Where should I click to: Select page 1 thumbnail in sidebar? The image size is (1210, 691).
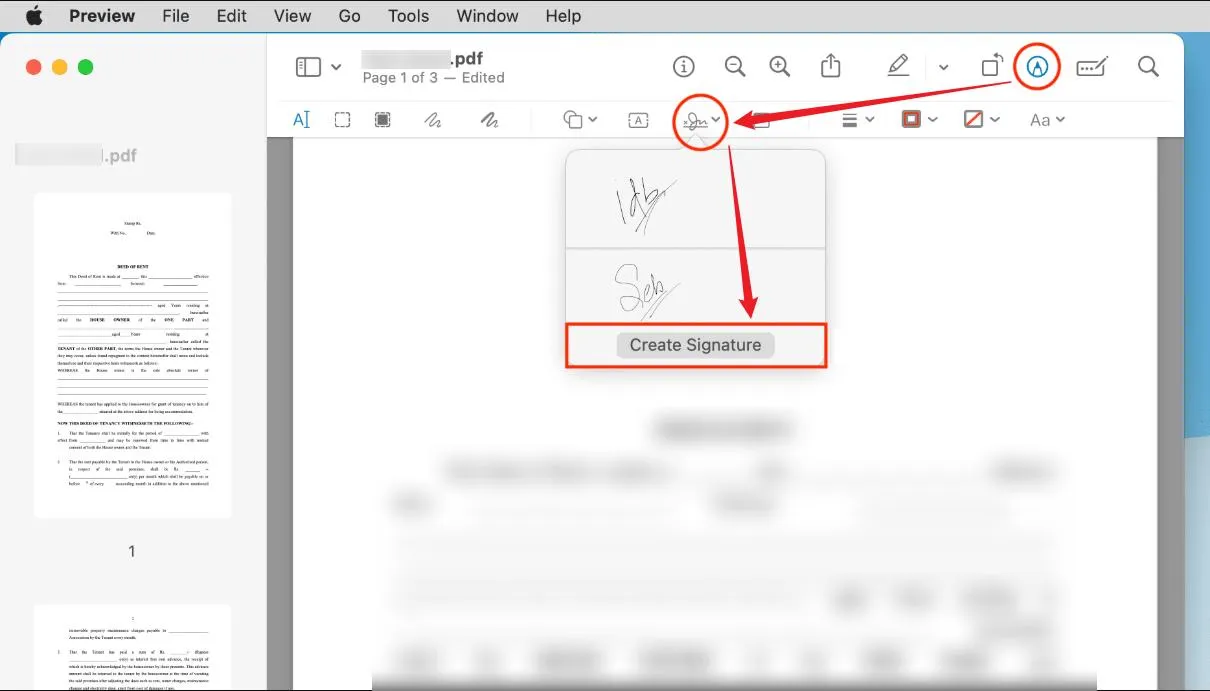[133, 355]
